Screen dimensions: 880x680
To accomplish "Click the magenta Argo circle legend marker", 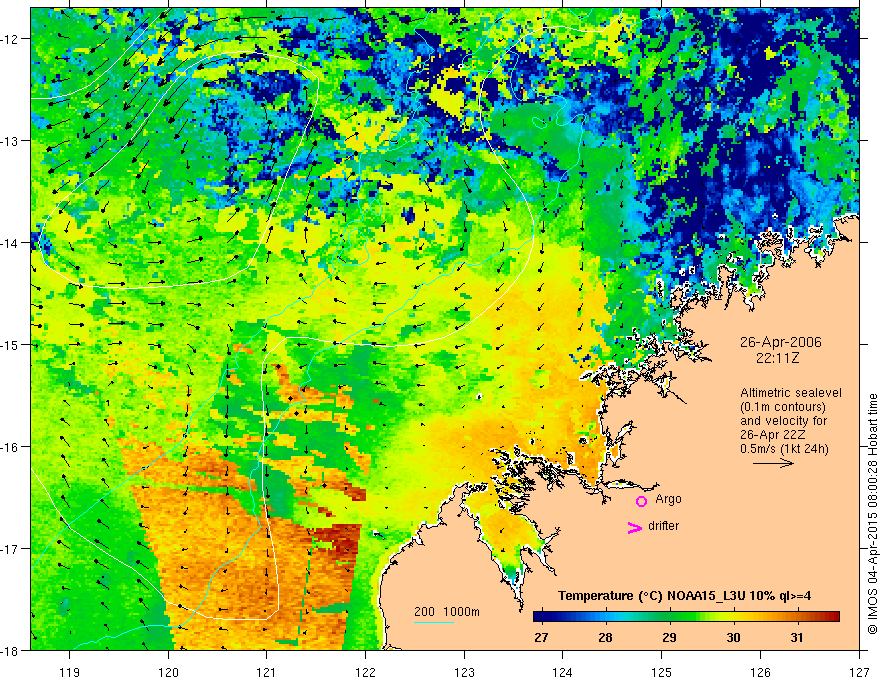I will coord(641,501).
